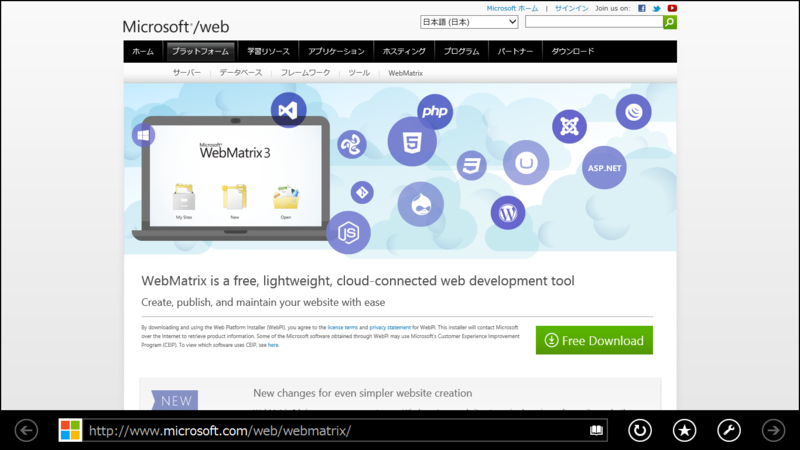The height and width of the screenshot is (450, 800).
Task: Open page tools wrench icon
Action: (729, 431)
